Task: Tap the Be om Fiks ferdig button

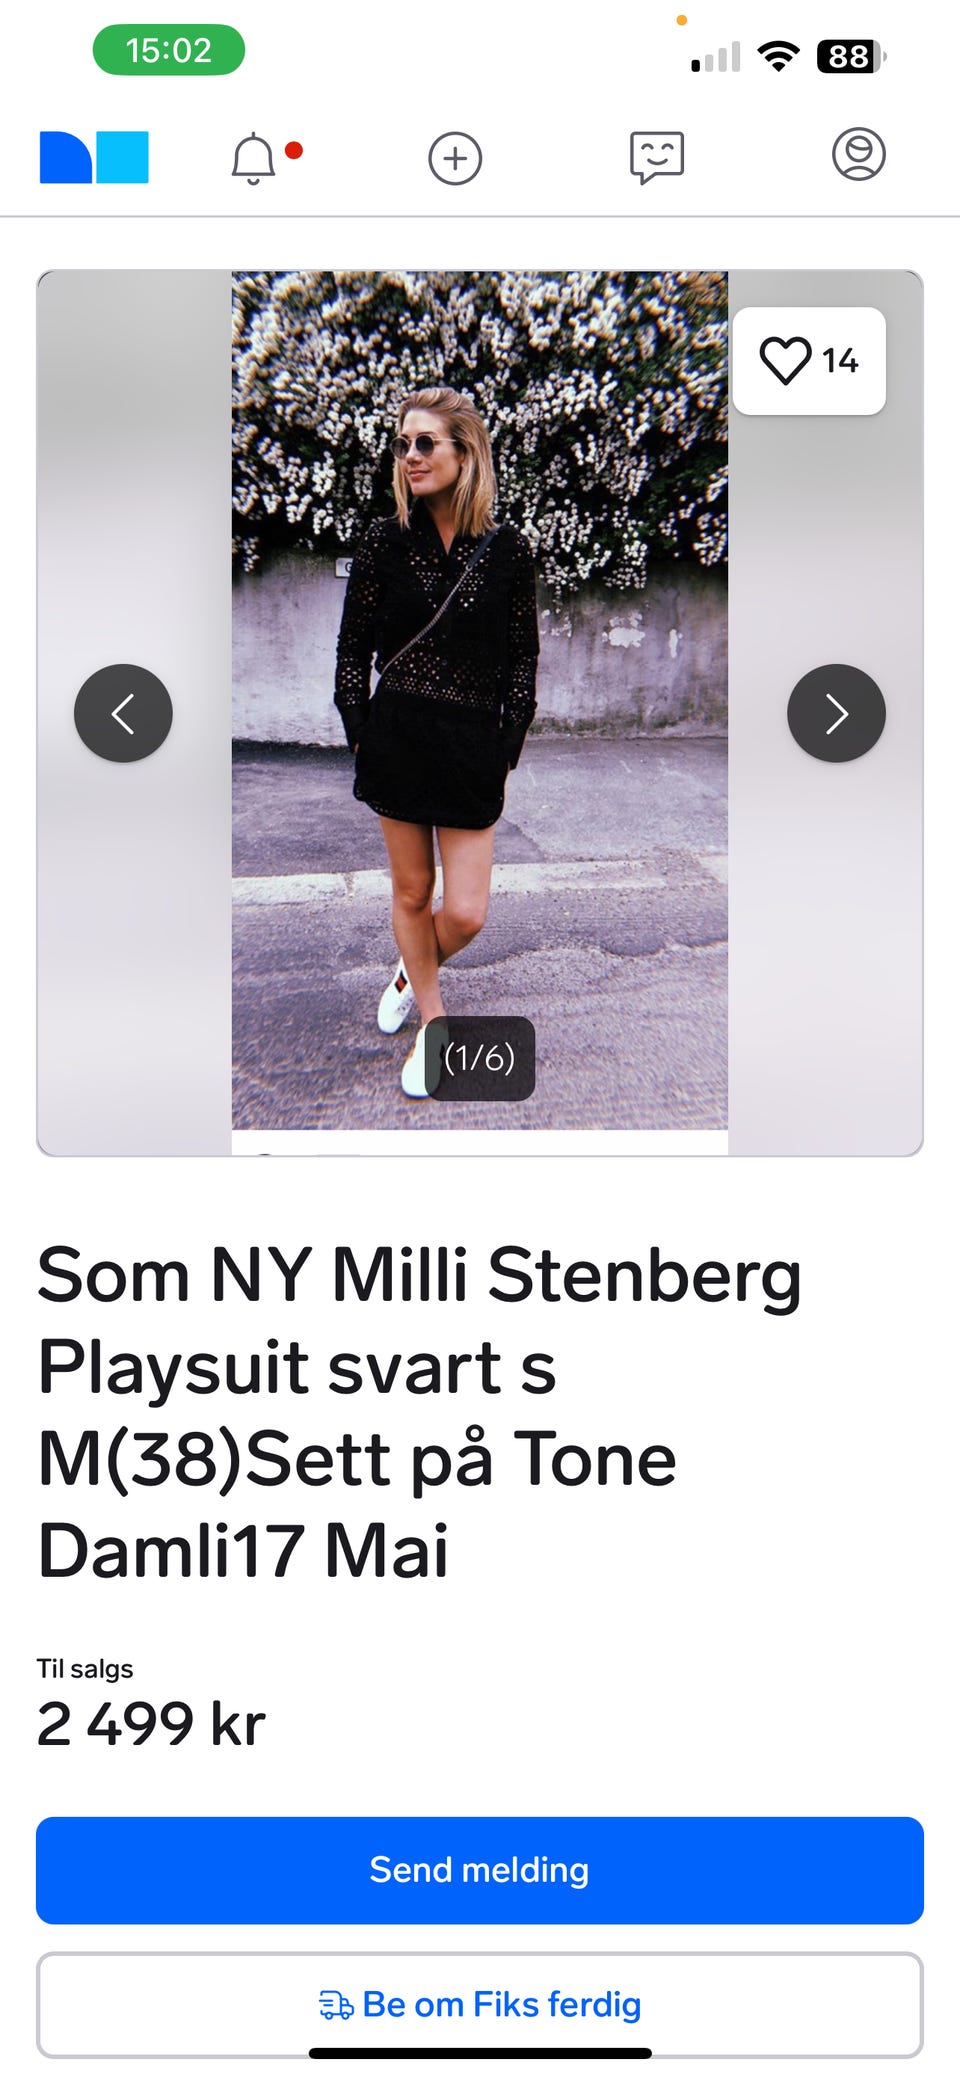Action: [x=480, y=2005]
